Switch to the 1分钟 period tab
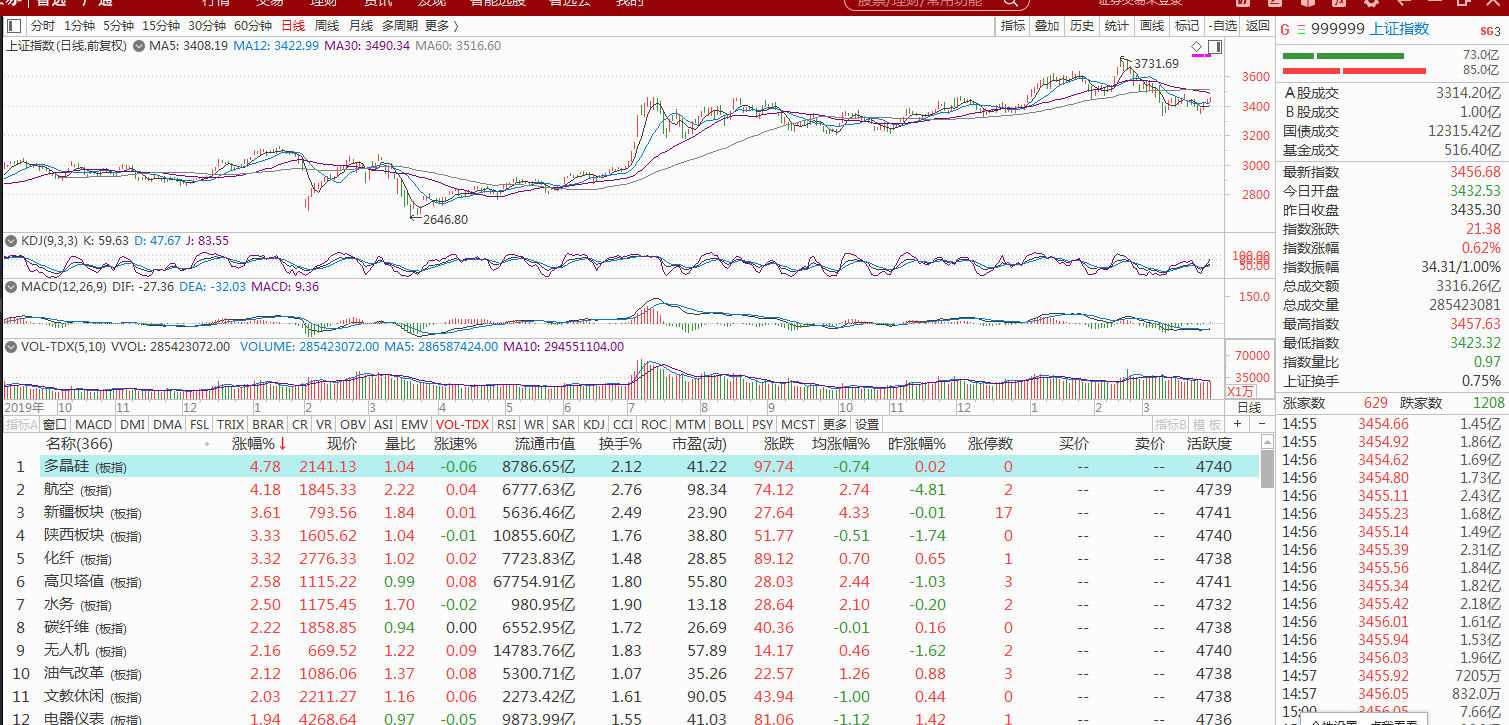Screen dimensions: 1509x725 click(79, 25)
